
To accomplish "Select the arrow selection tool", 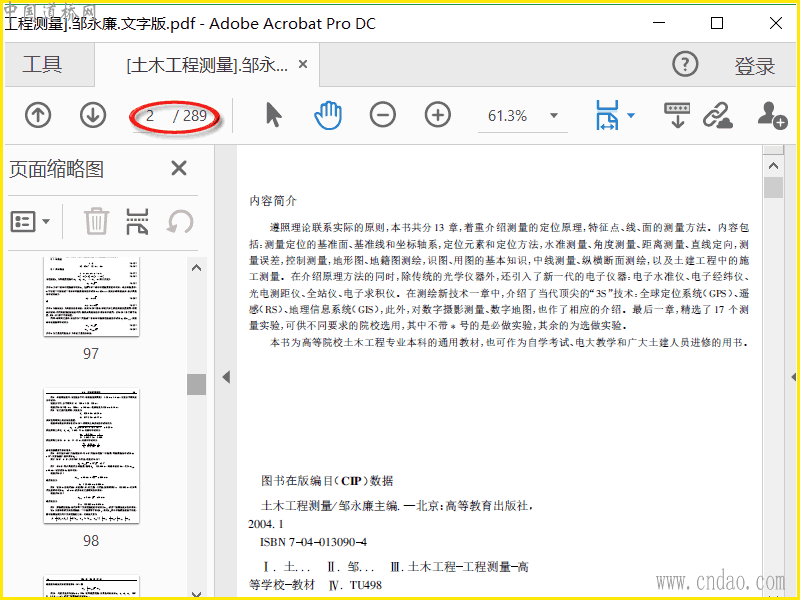I will (273, 114).
